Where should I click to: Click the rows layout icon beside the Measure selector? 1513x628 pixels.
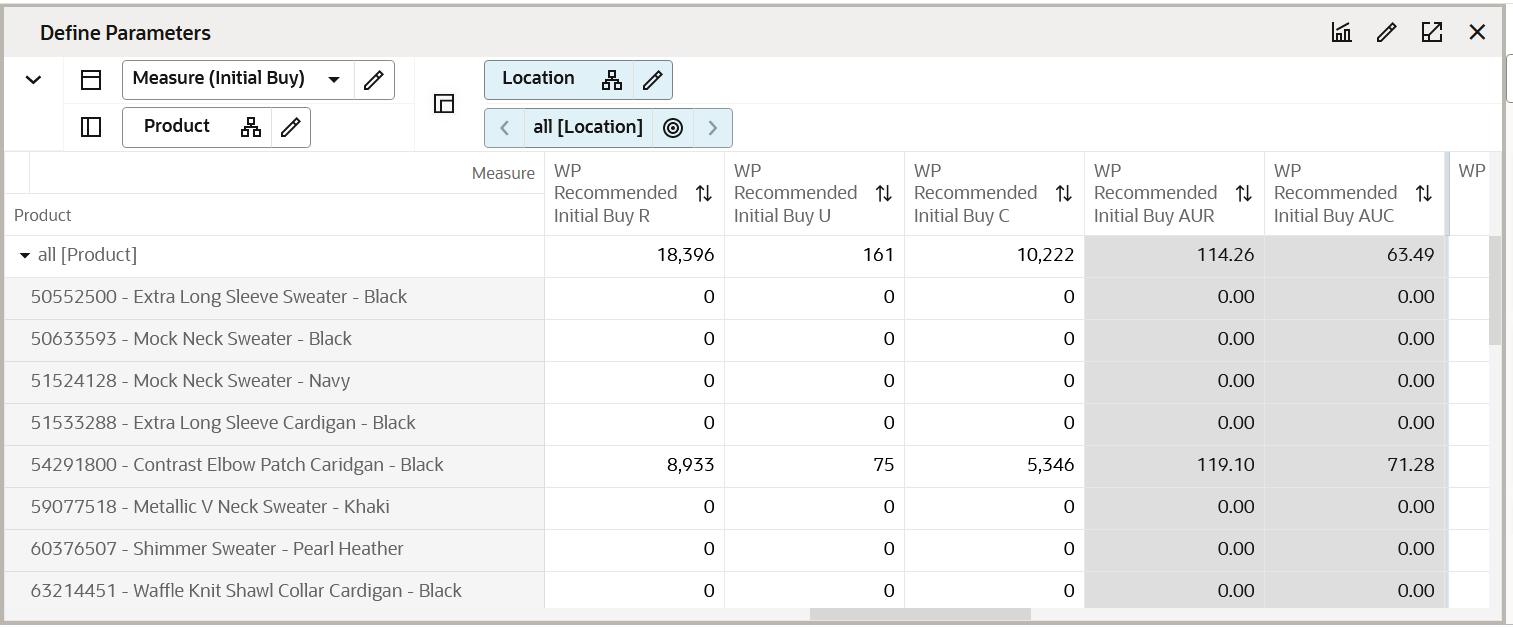tap(90, 79)
